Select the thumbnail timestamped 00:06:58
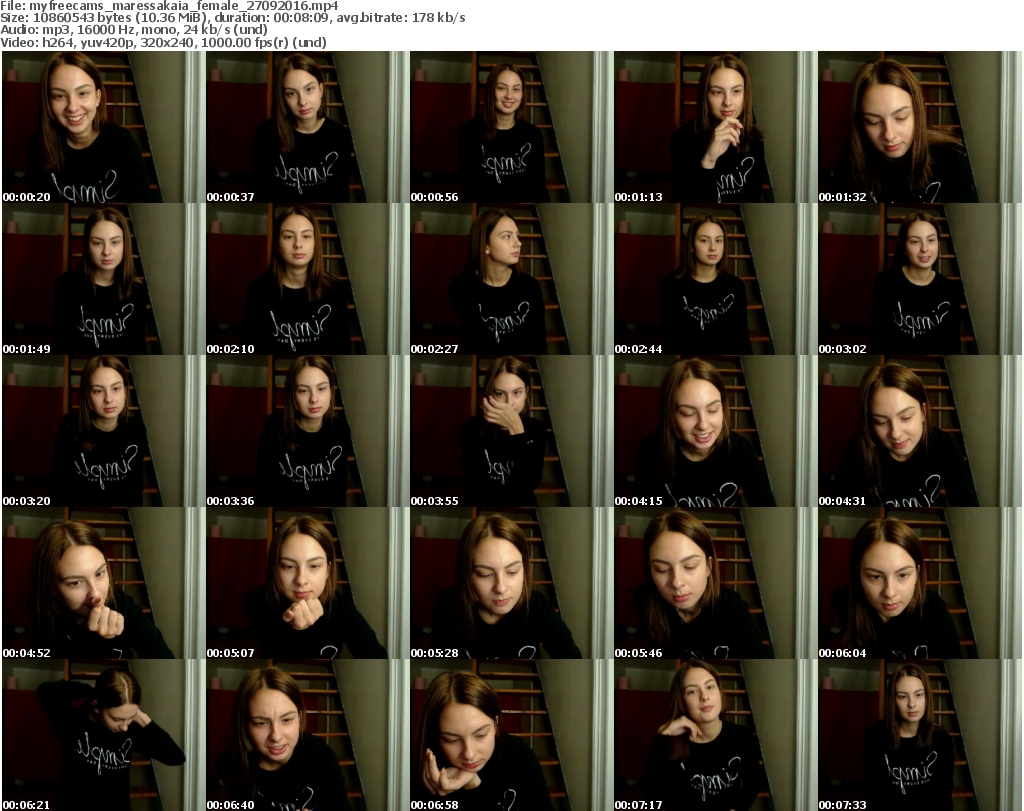Viewport: 1024px width, 811px height. click(511, 735)
